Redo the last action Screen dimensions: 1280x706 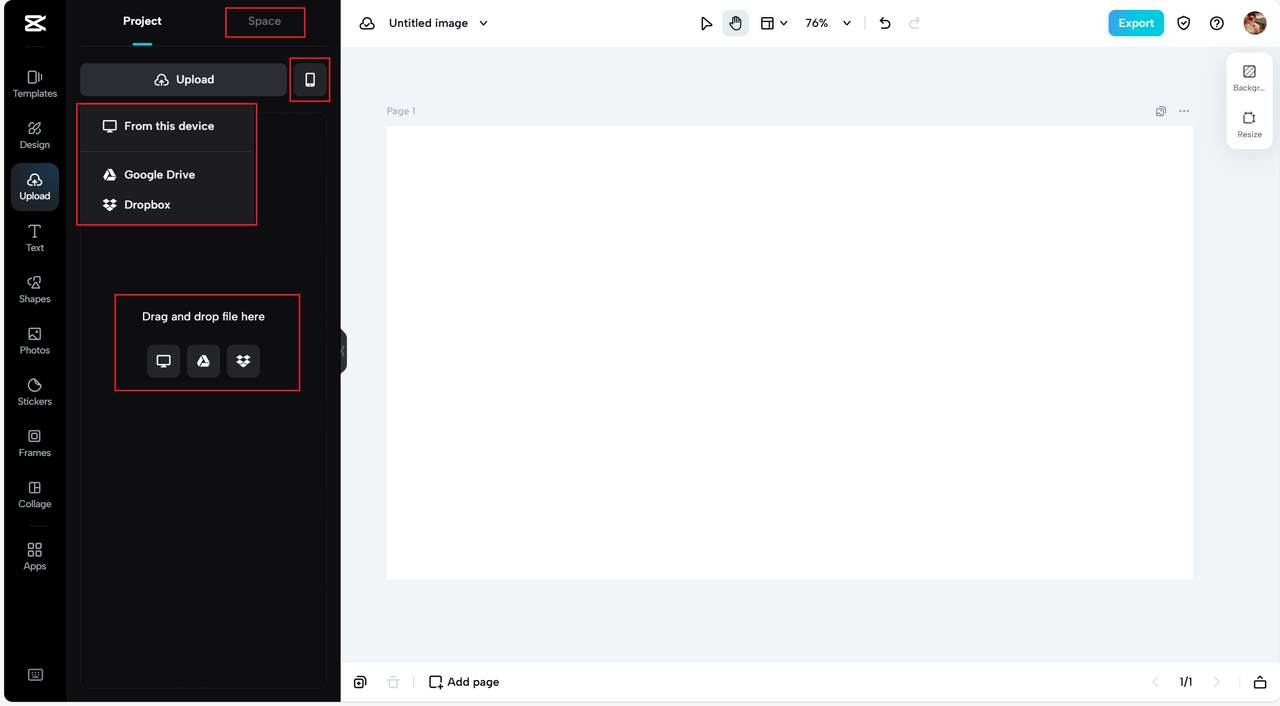[x=914, y=23]
